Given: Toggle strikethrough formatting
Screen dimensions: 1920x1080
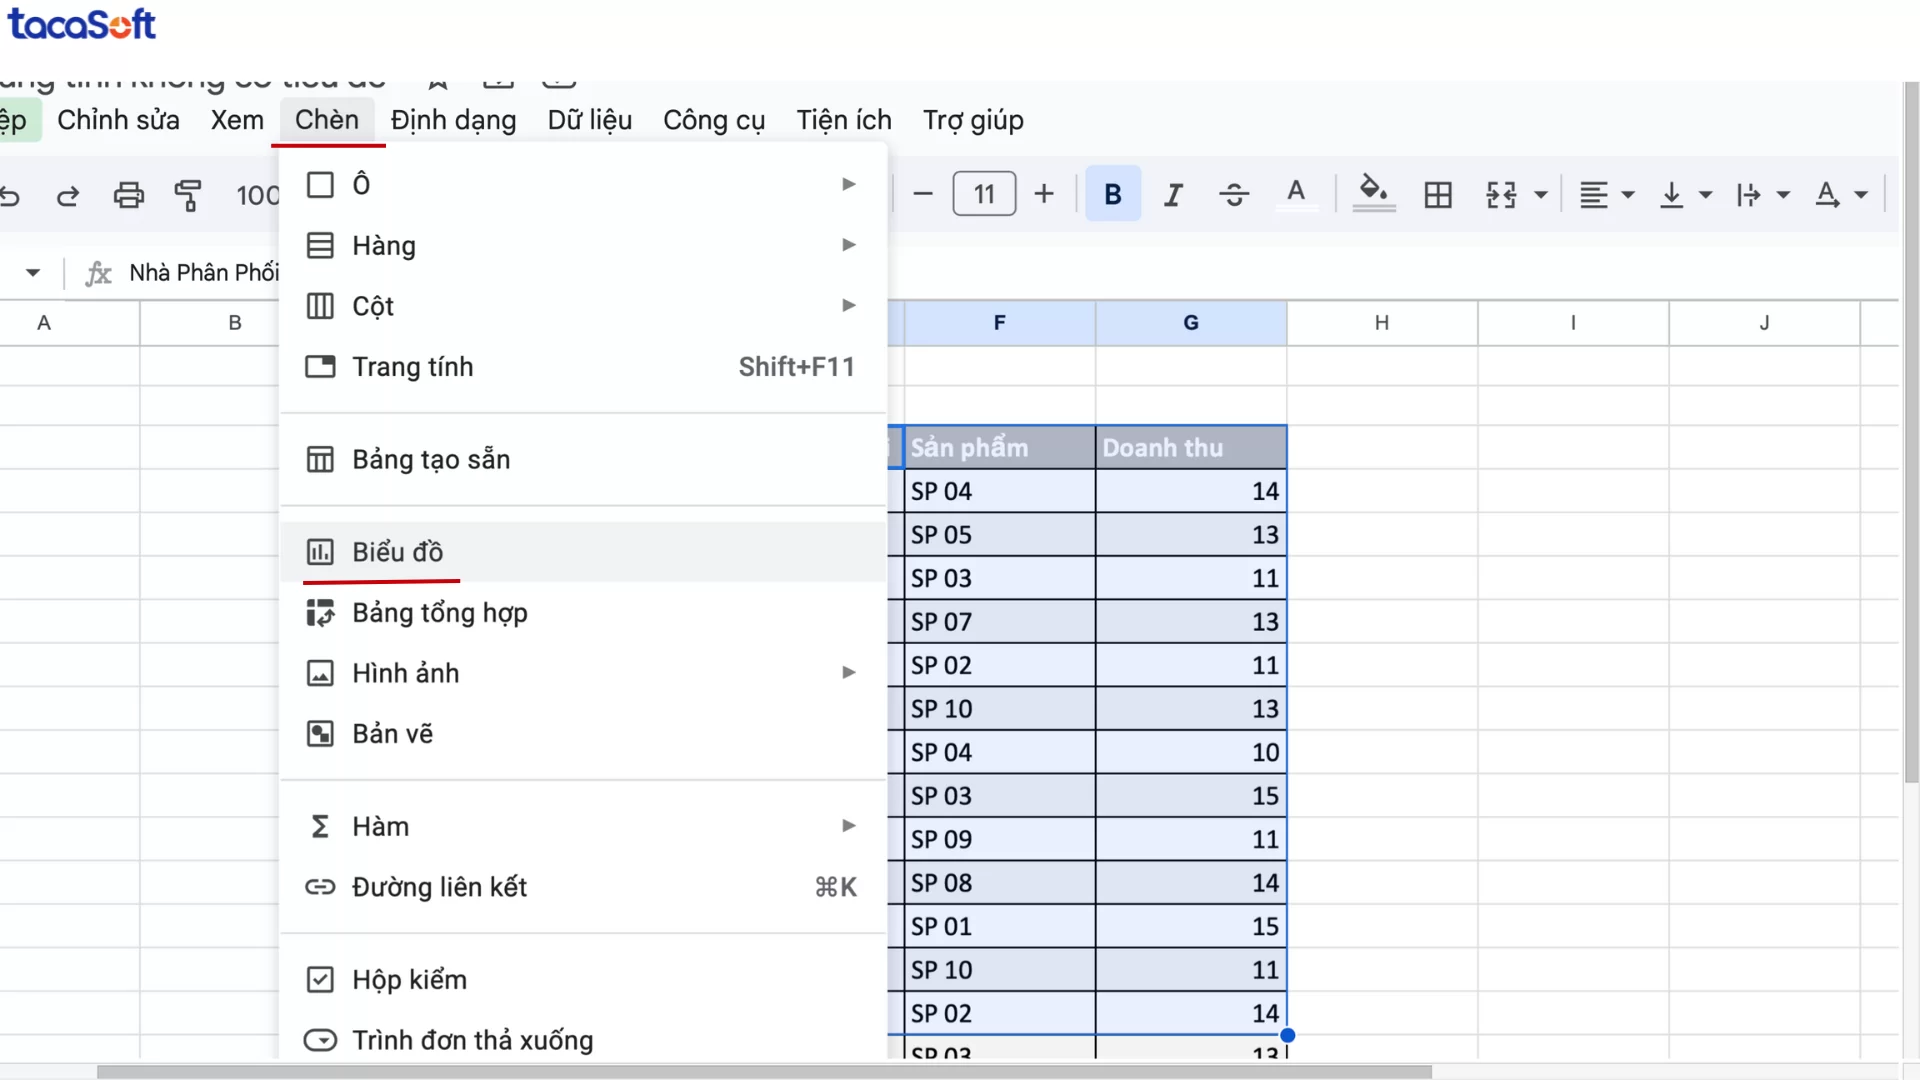Looking at the screenshot, I should tap(1234, 193).
